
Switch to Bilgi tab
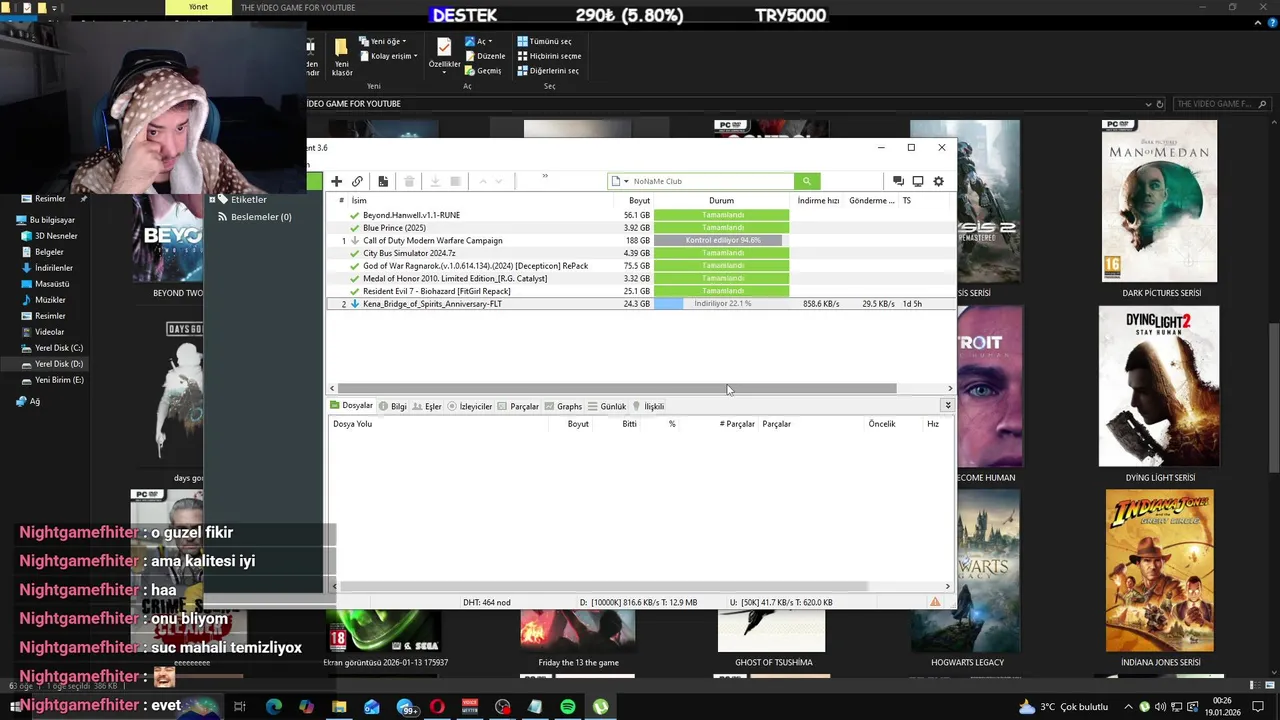pyautogui.click(x=393, y=406)
